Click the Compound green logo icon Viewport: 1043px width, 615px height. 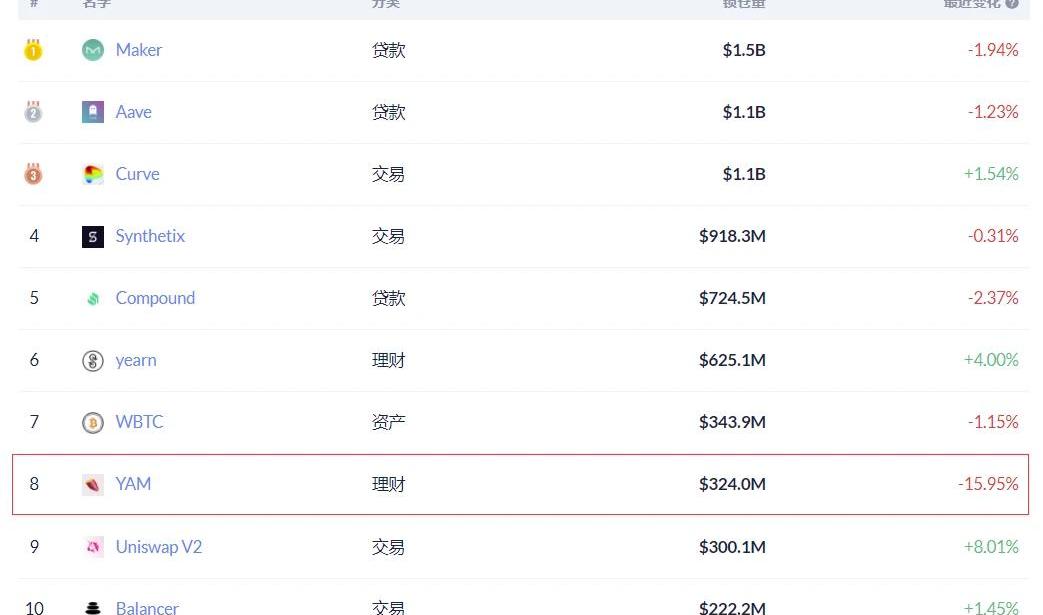pos(92,299)
